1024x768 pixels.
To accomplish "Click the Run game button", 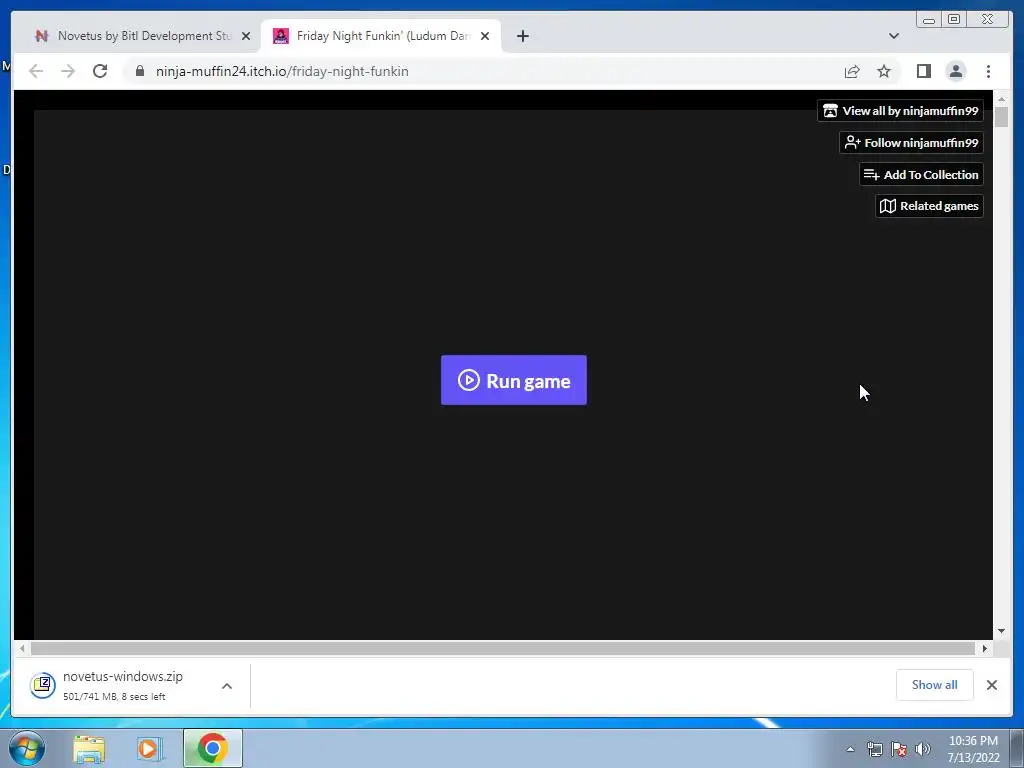I will [x=513, y=380].
